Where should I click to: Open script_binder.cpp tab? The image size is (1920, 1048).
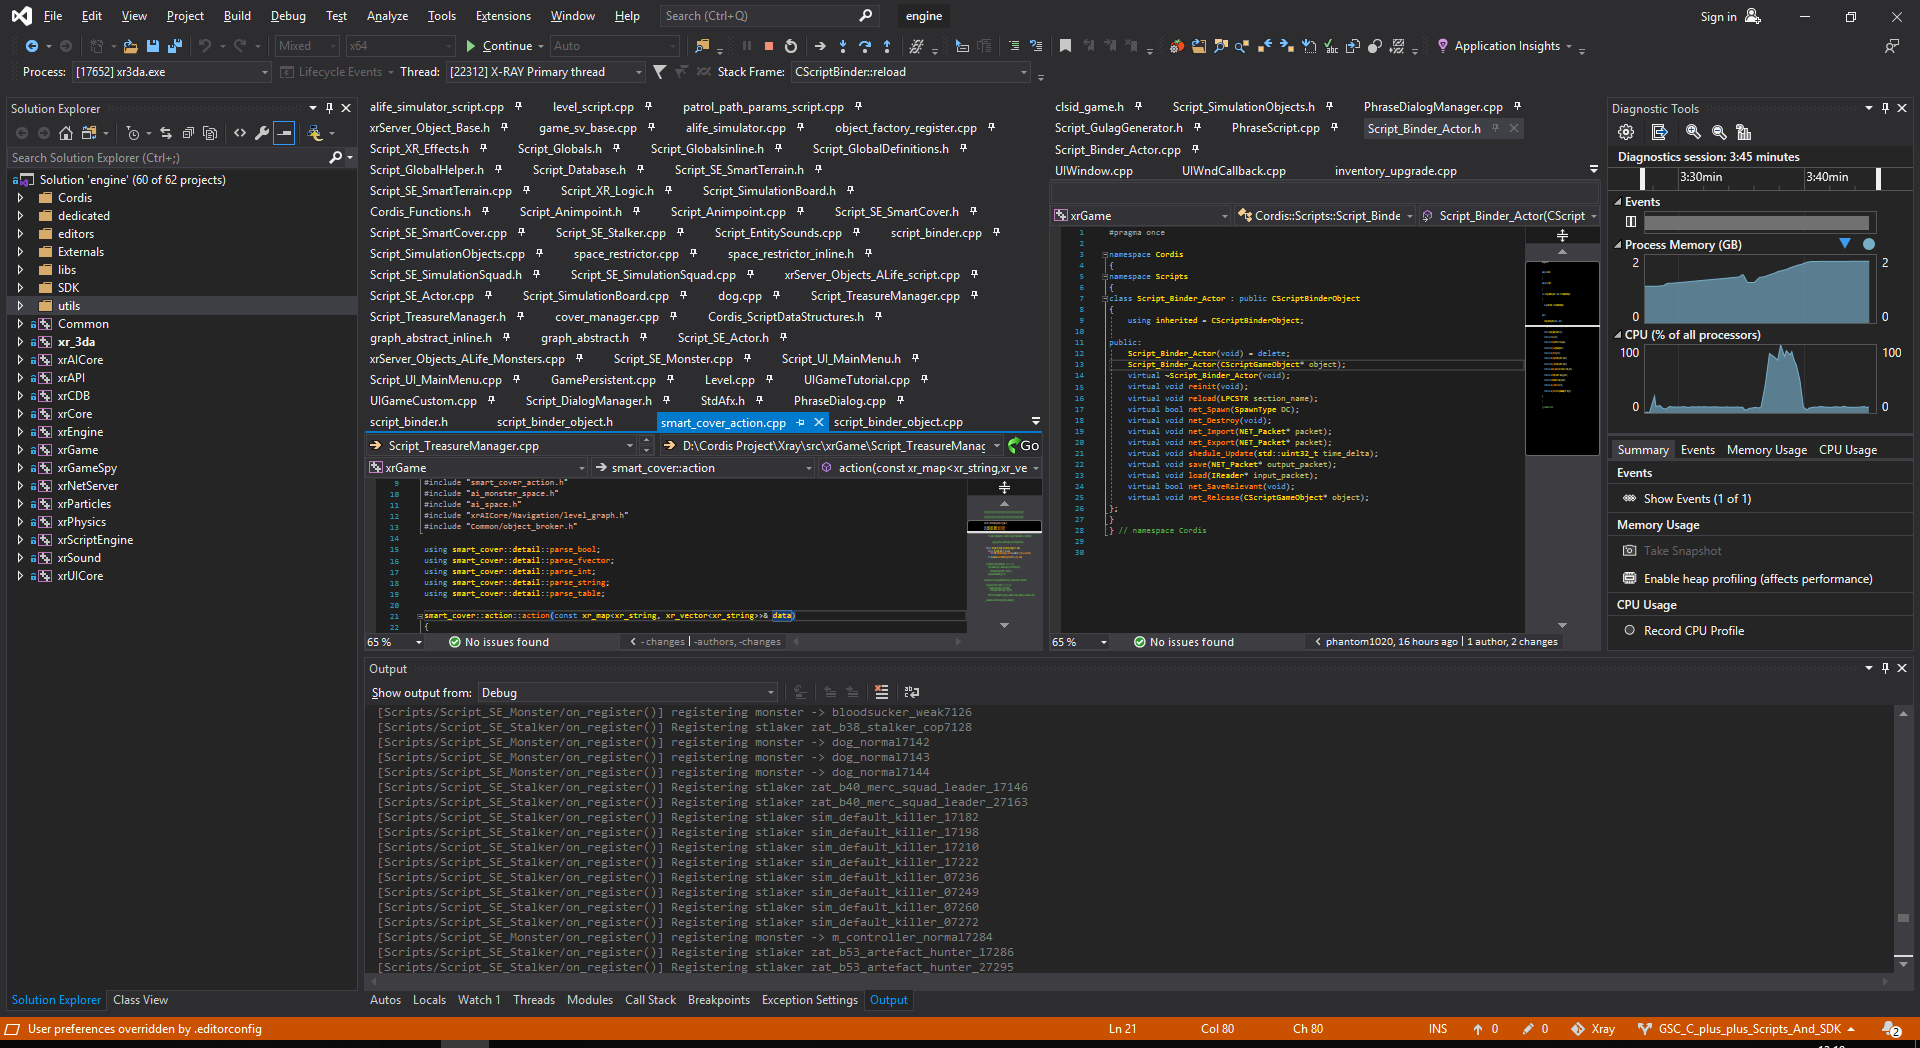pyautogui.click(x=936, y=233)
